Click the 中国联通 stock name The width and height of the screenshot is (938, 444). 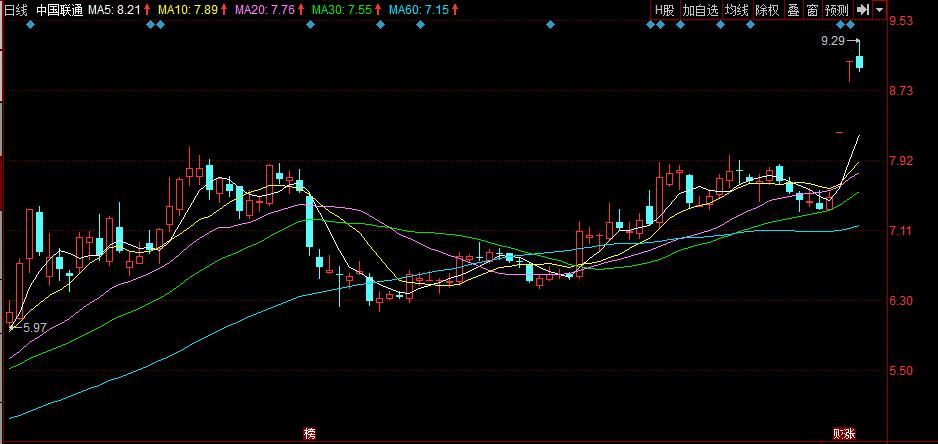[x=60, y=10]
